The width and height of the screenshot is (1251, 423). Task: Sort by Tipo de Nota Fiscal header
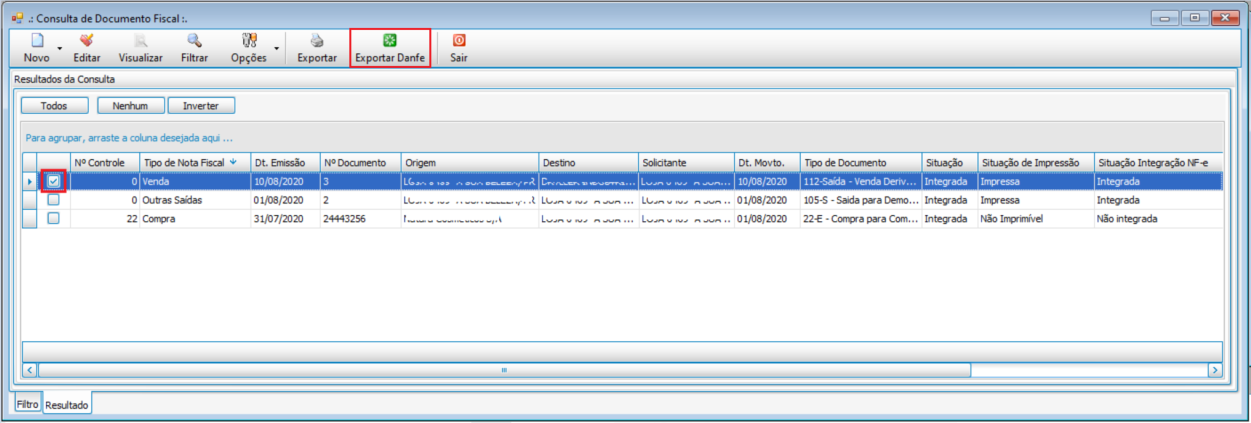click(195, 162)
